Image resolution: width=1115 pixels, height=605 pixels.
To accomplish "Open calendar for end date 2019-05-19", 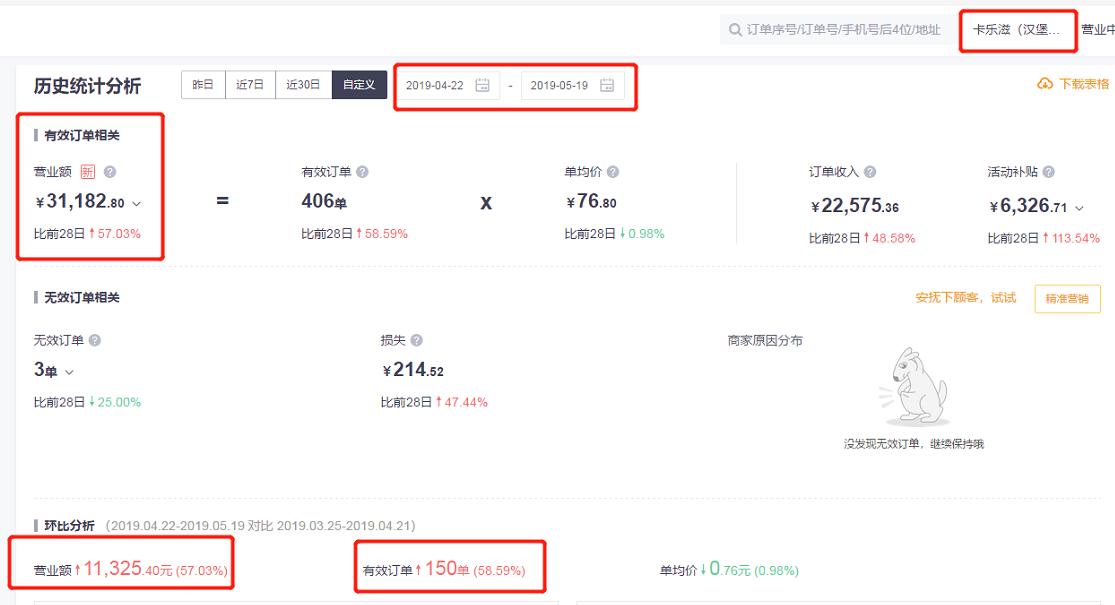I will point(607,85).
